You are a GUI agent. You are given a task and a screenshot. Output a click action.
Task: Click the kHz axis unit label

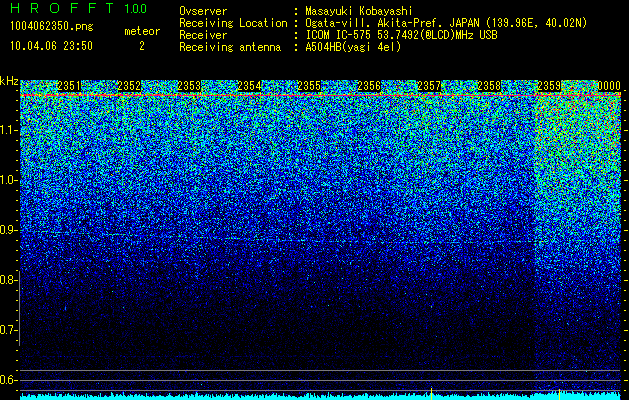coord(9,81)
